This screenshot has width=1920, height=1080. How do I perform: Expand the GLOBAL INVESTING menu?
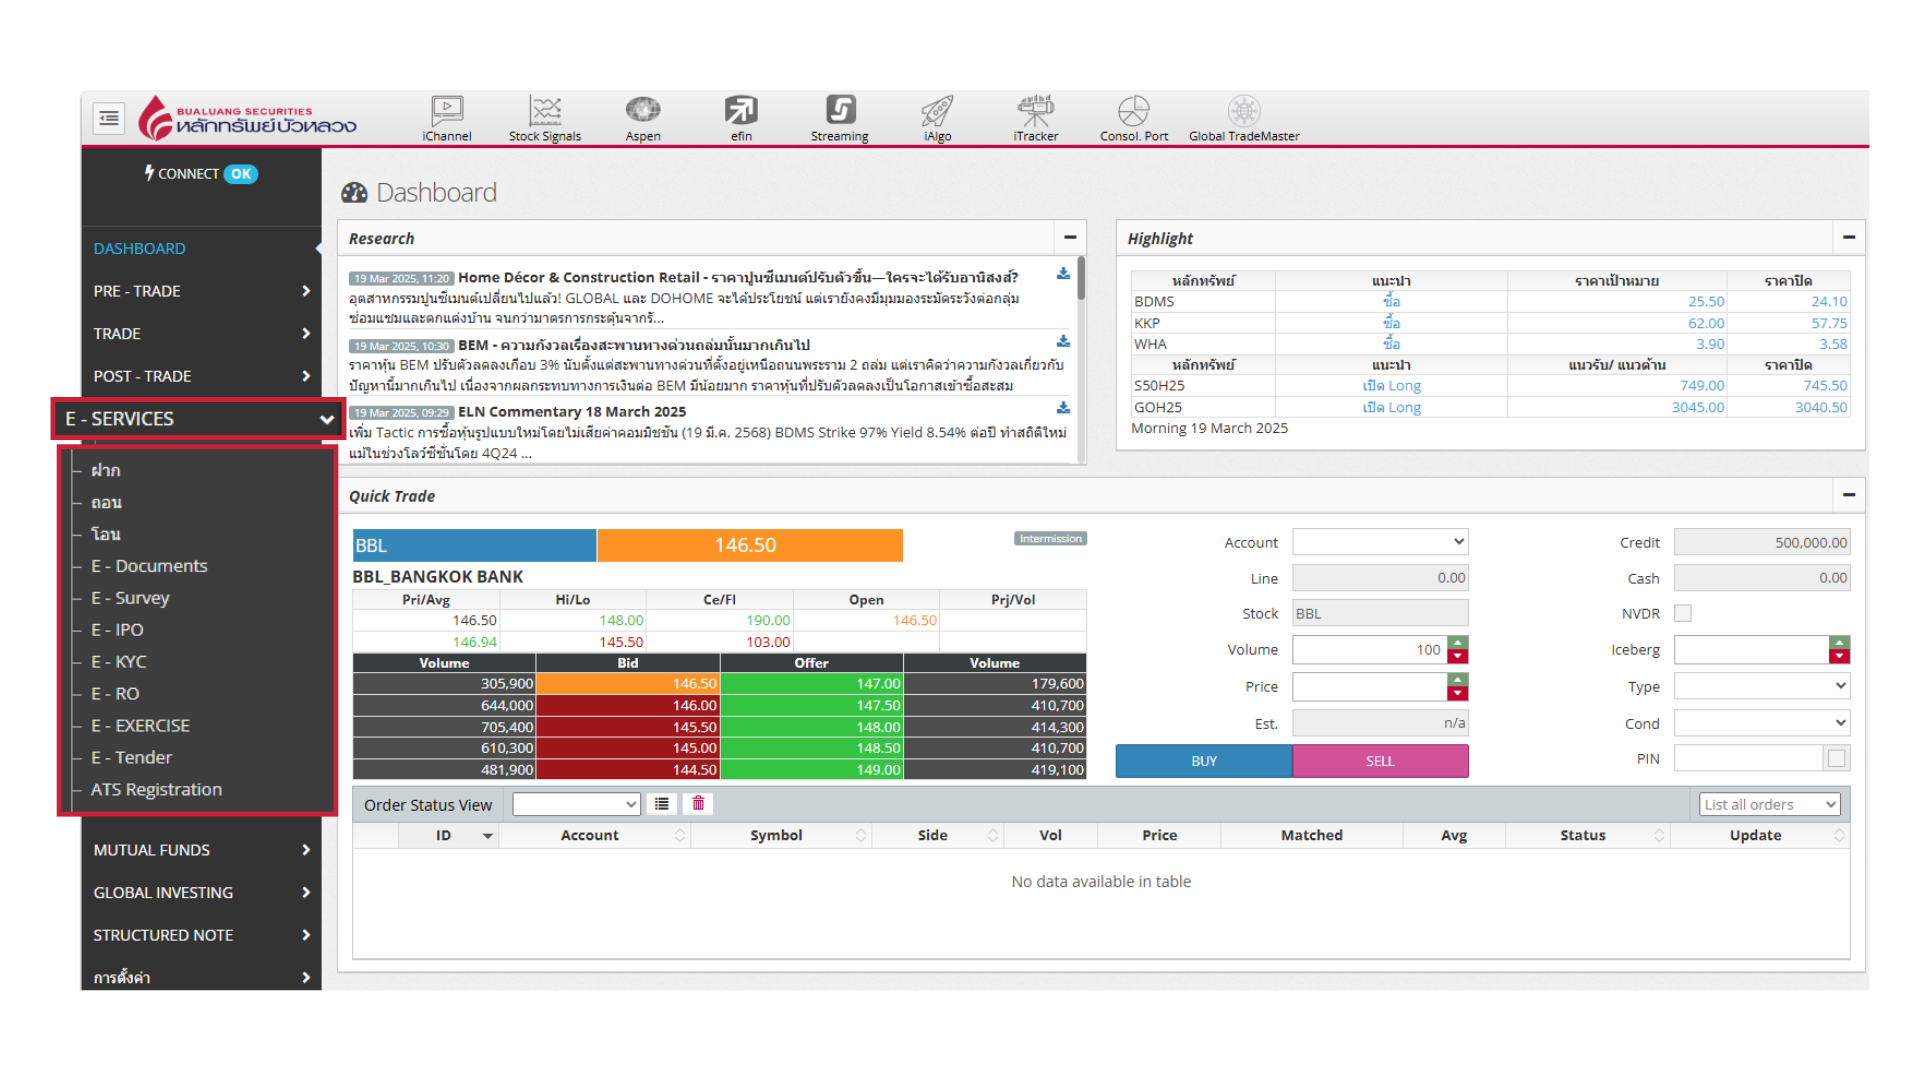(201, 893)
